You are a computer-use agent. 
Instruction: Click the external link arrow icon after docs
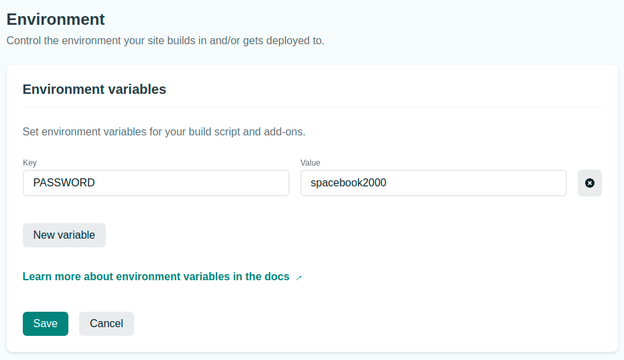point(299,278)
